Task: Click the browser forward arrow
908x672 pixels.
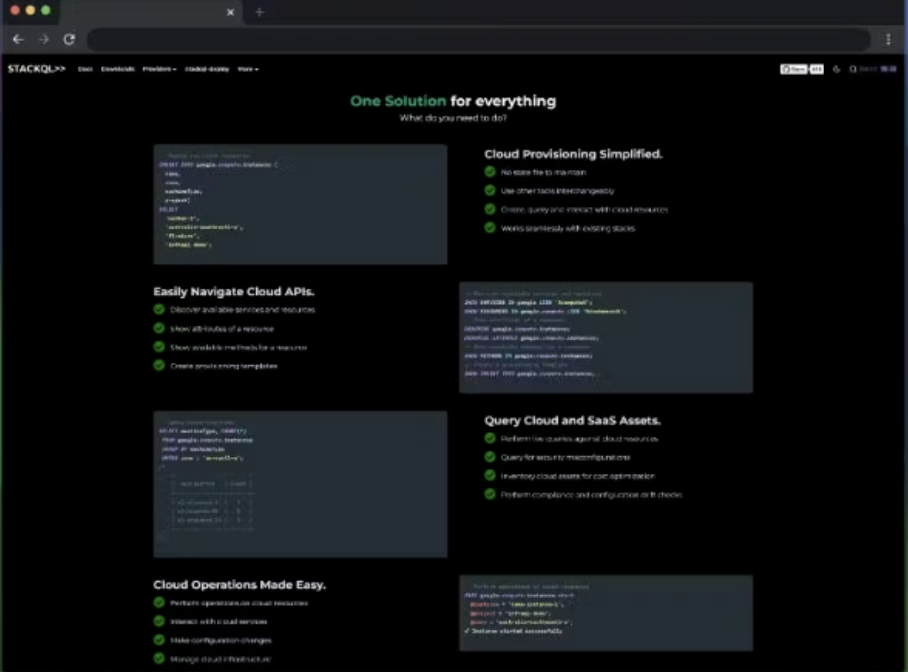Action: [x=44, y=39]
